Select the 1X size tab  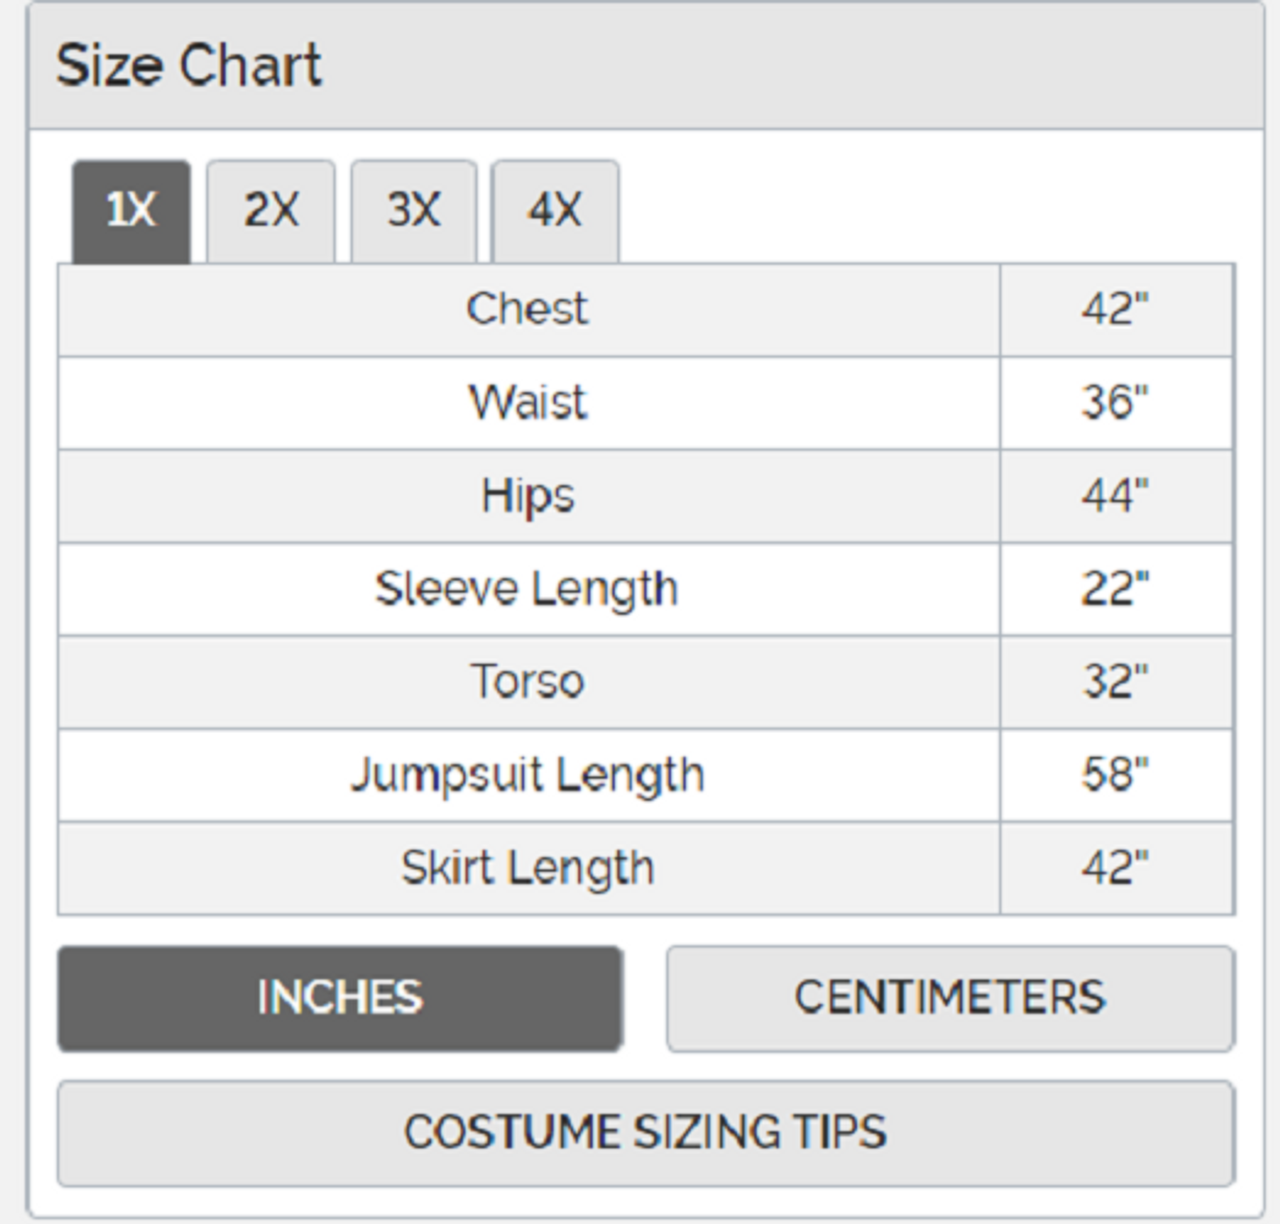click(x=131, y=211)
